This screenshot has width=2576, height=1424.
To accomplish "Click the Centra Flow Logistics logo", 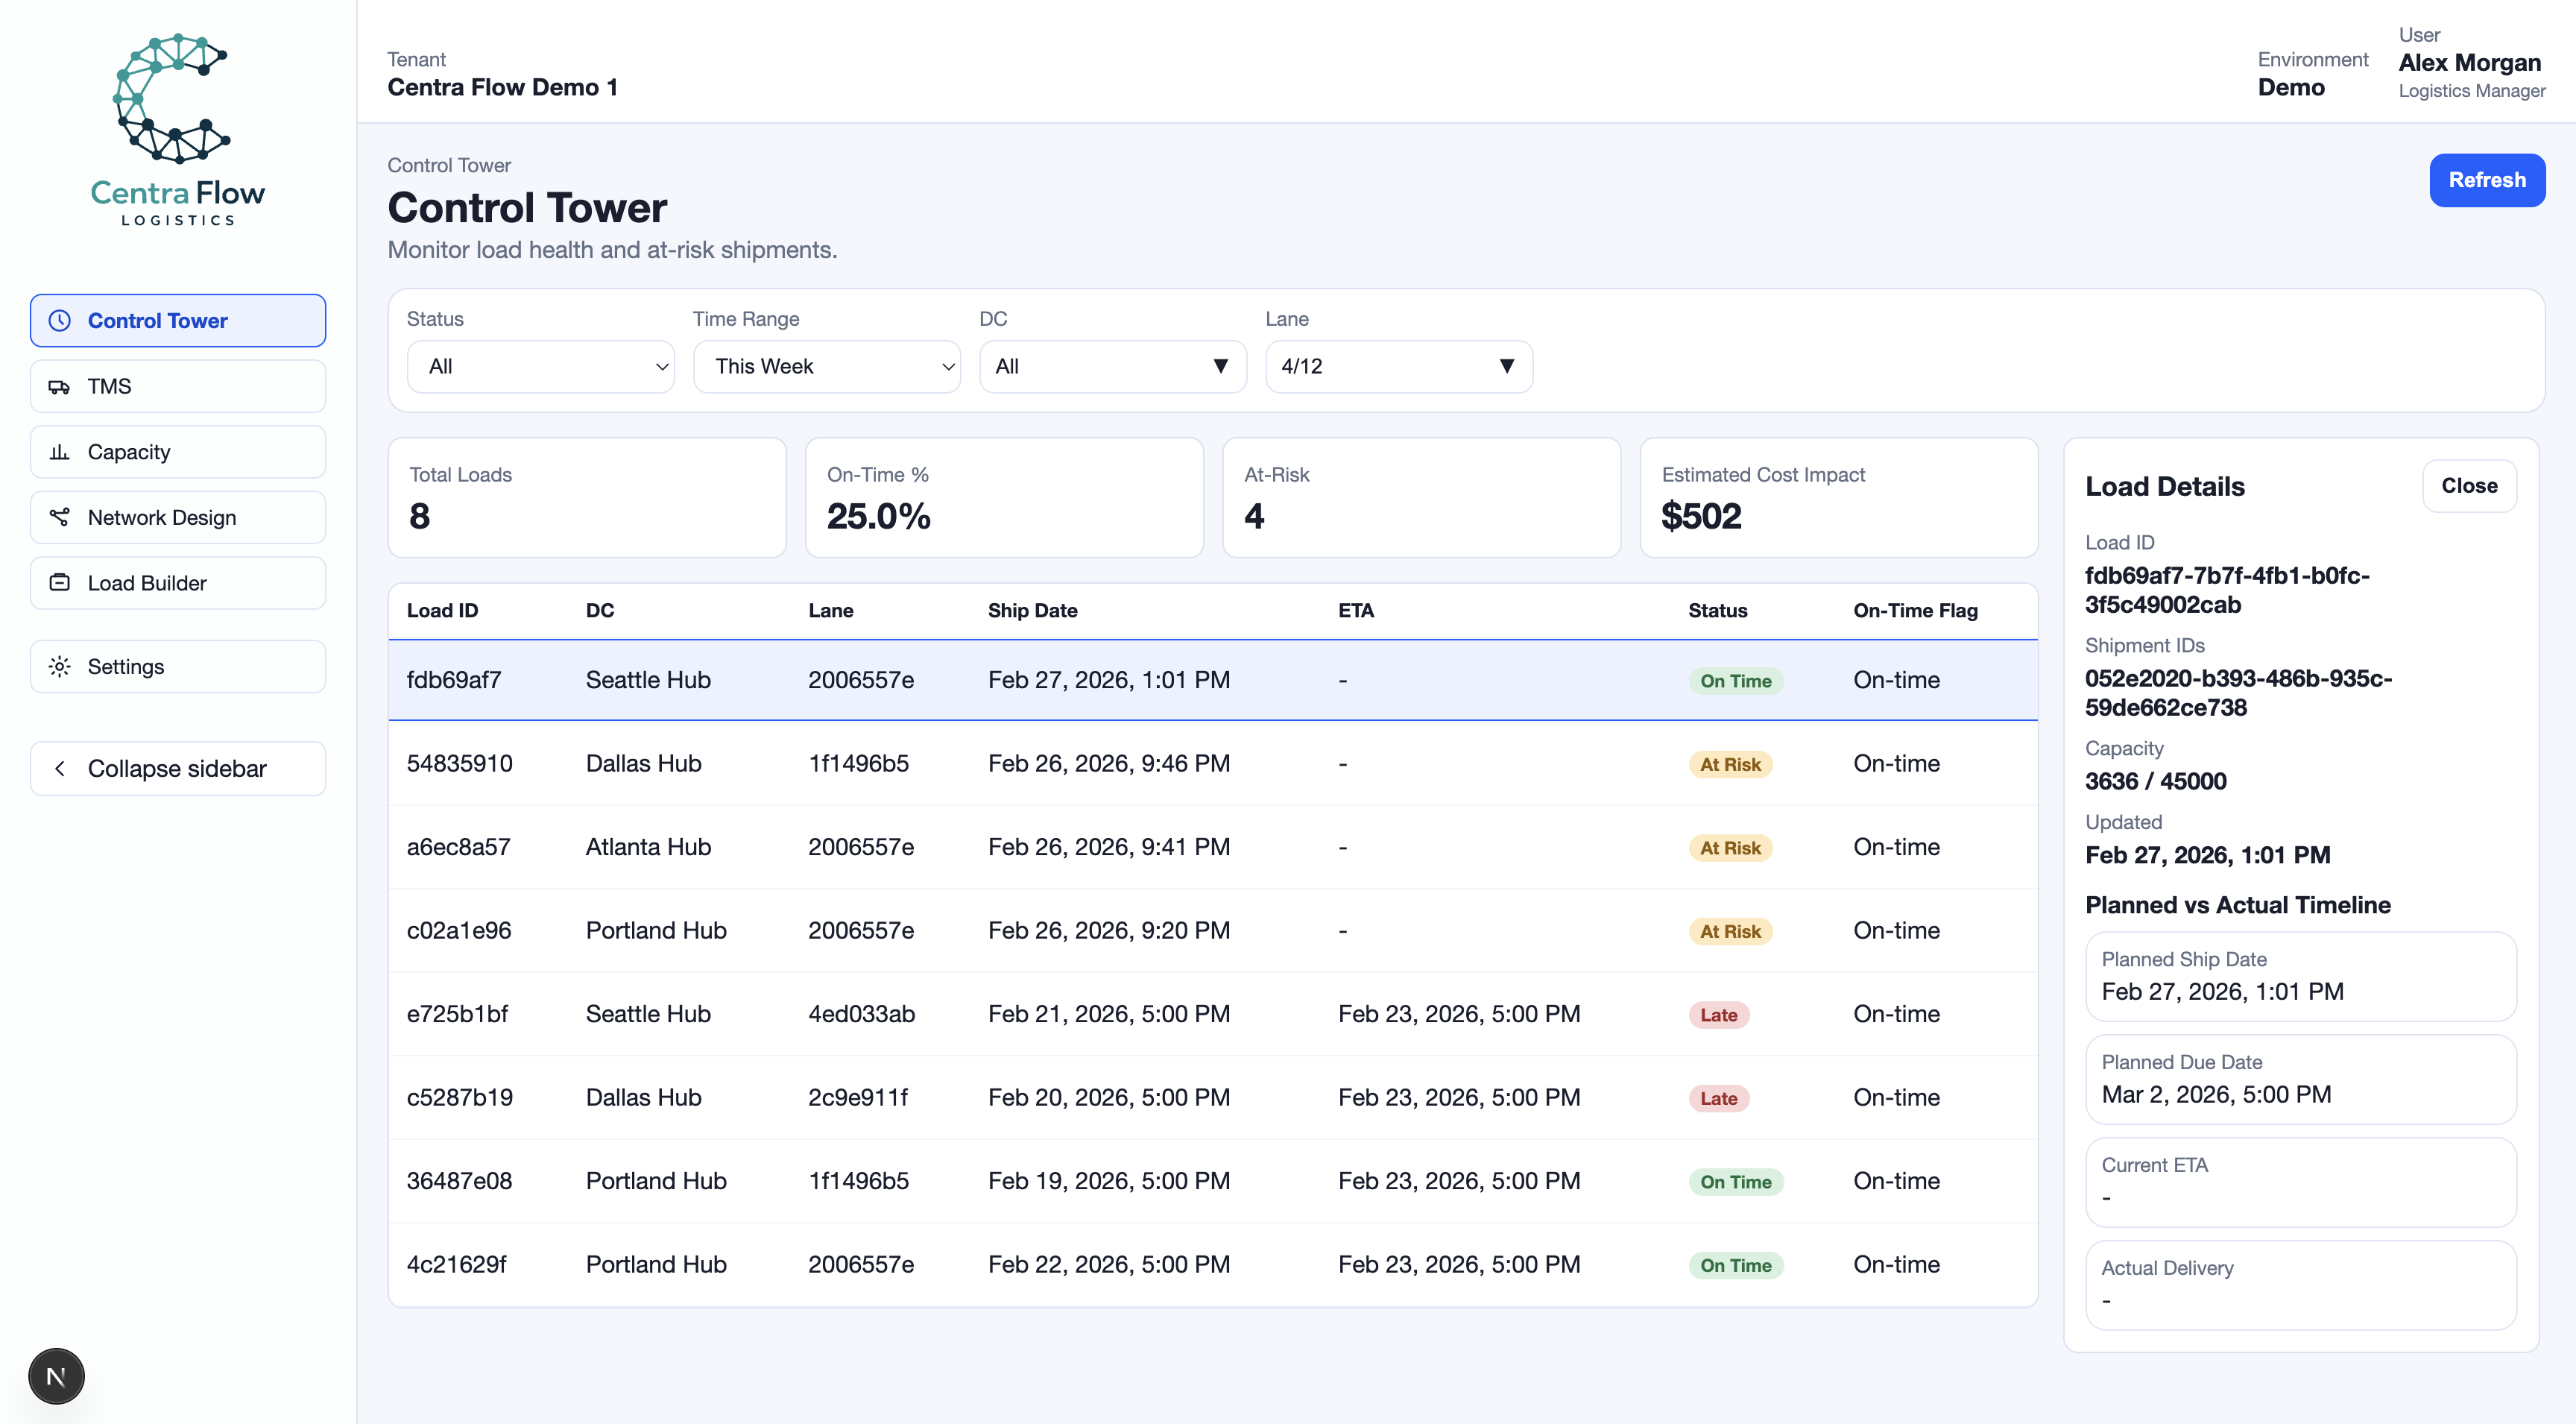I will (x=178, y=130).
